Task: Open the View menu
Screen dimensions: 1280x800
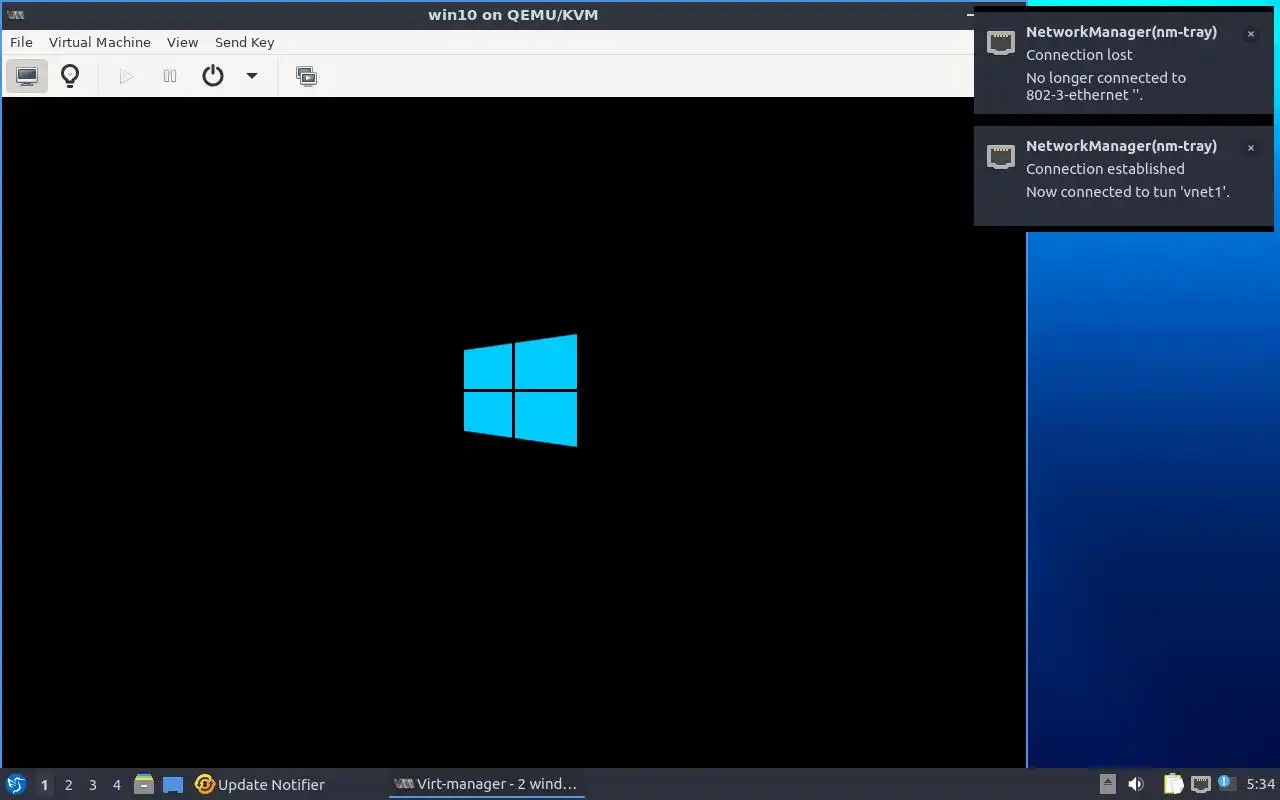Action: [182, 42]
